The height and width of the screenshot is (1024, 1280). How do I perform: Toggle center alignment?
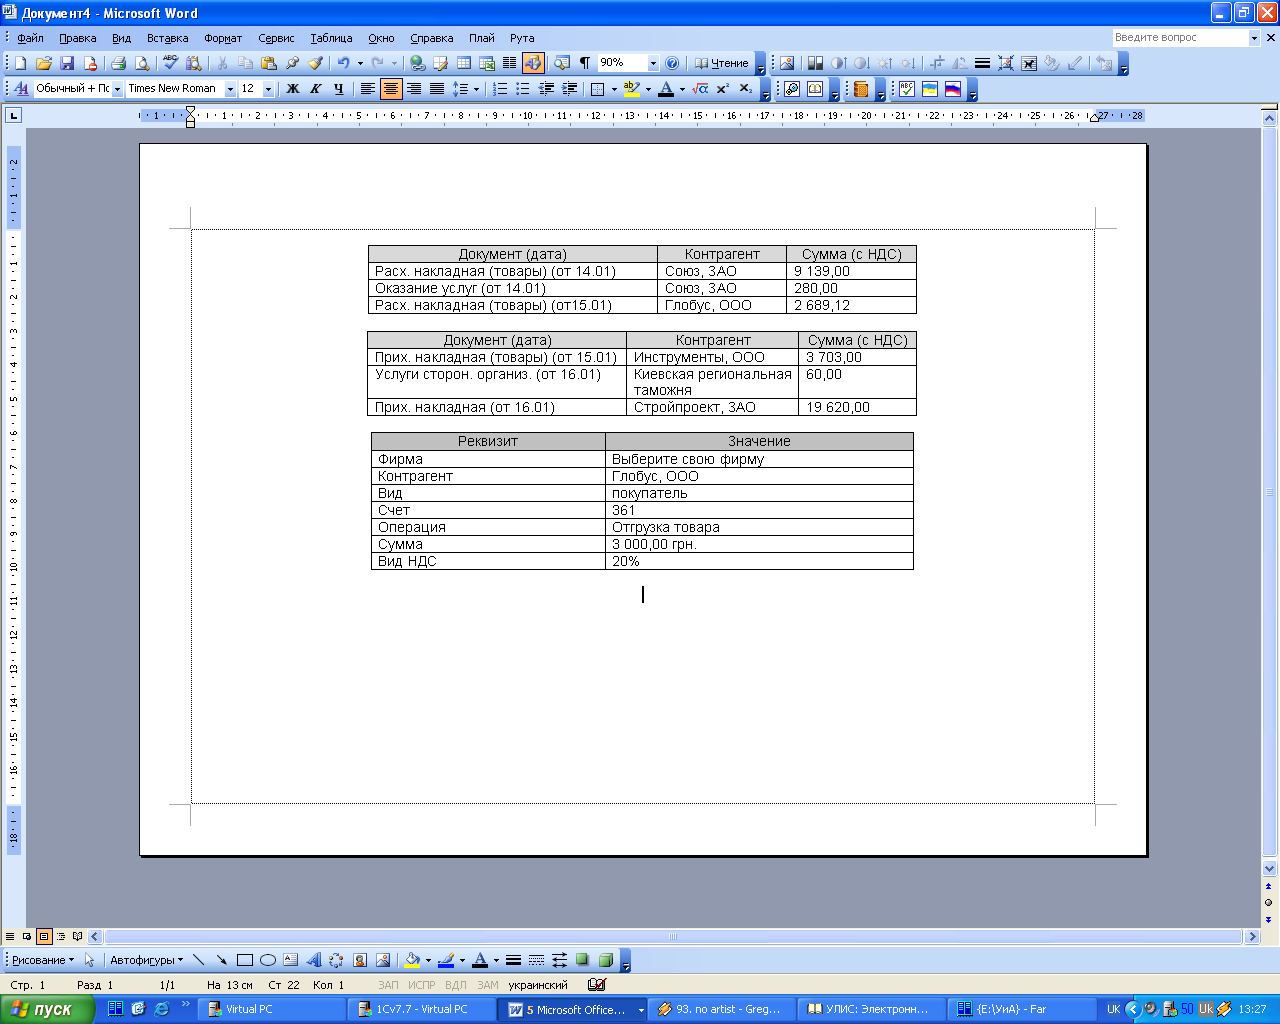click(x=391, y=89)
